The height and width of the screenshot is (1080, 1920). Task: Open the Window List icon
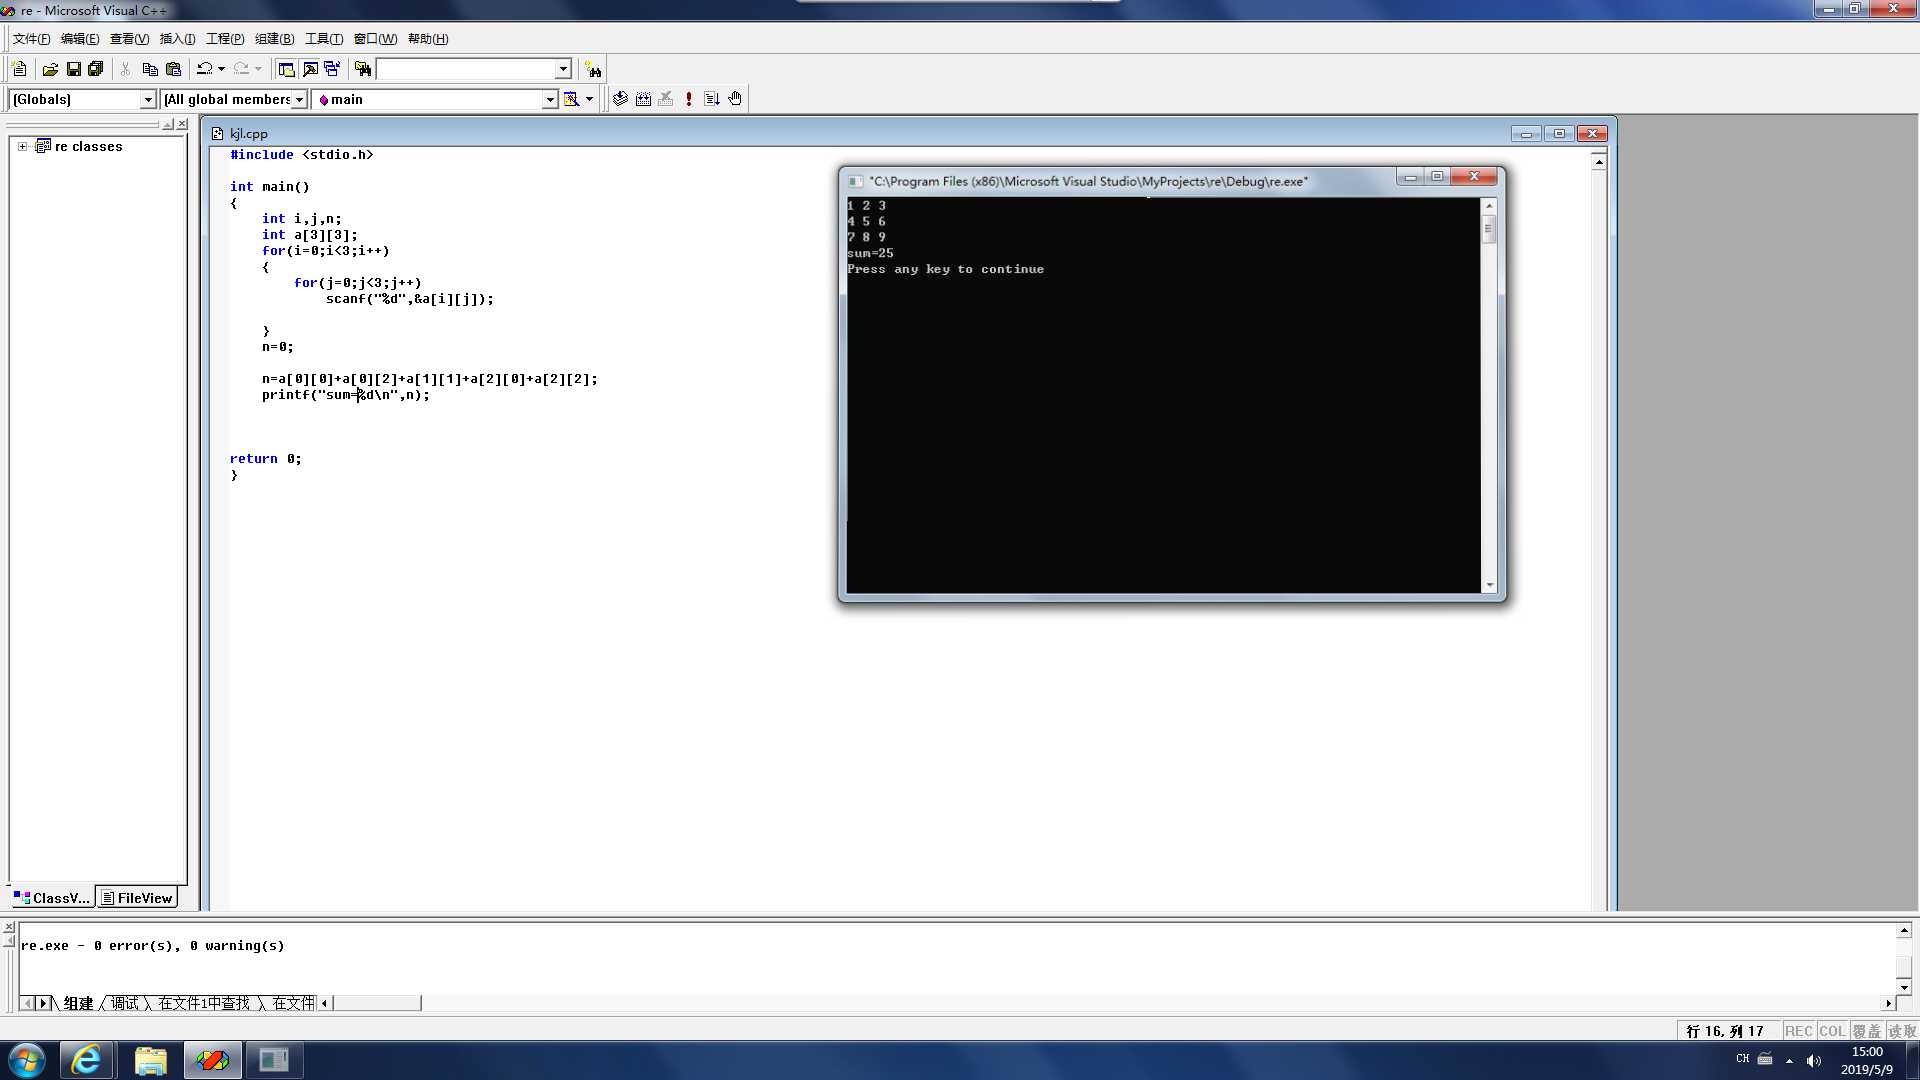pyautogui.click(x=332, y=69)
